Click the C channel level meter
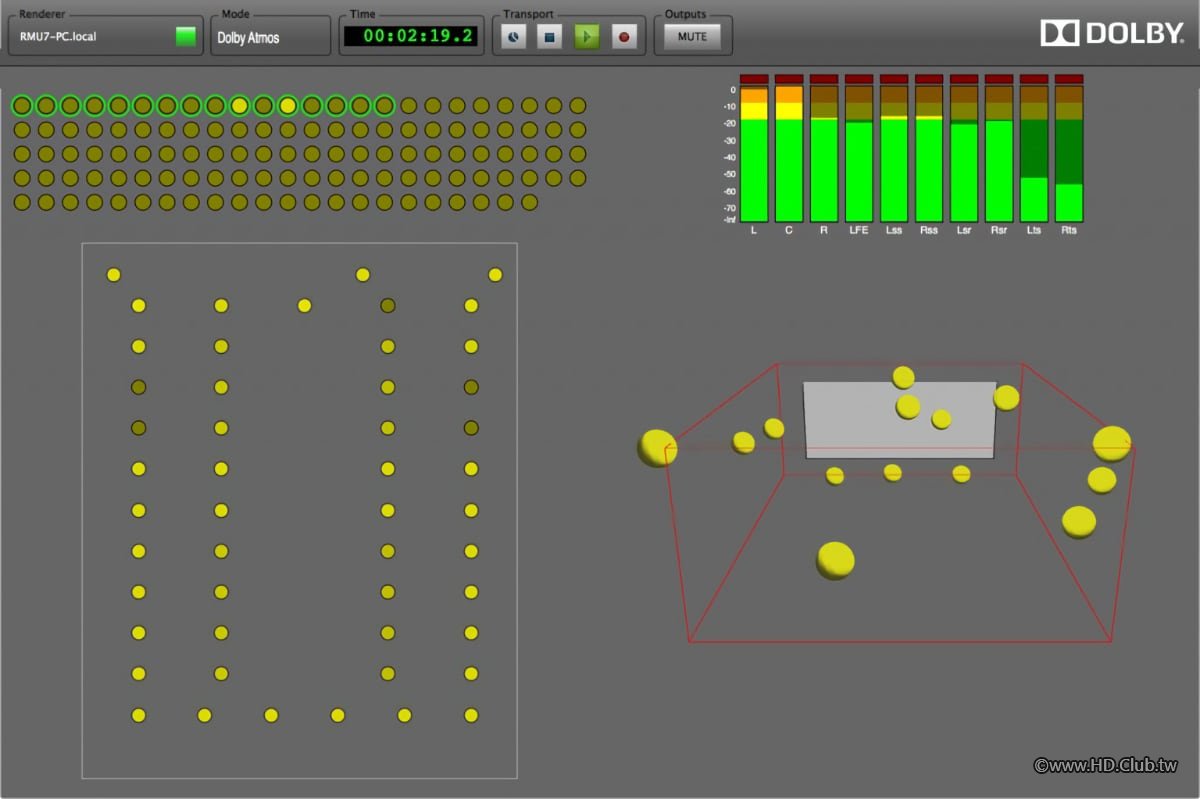 click(x=789, y=153)
